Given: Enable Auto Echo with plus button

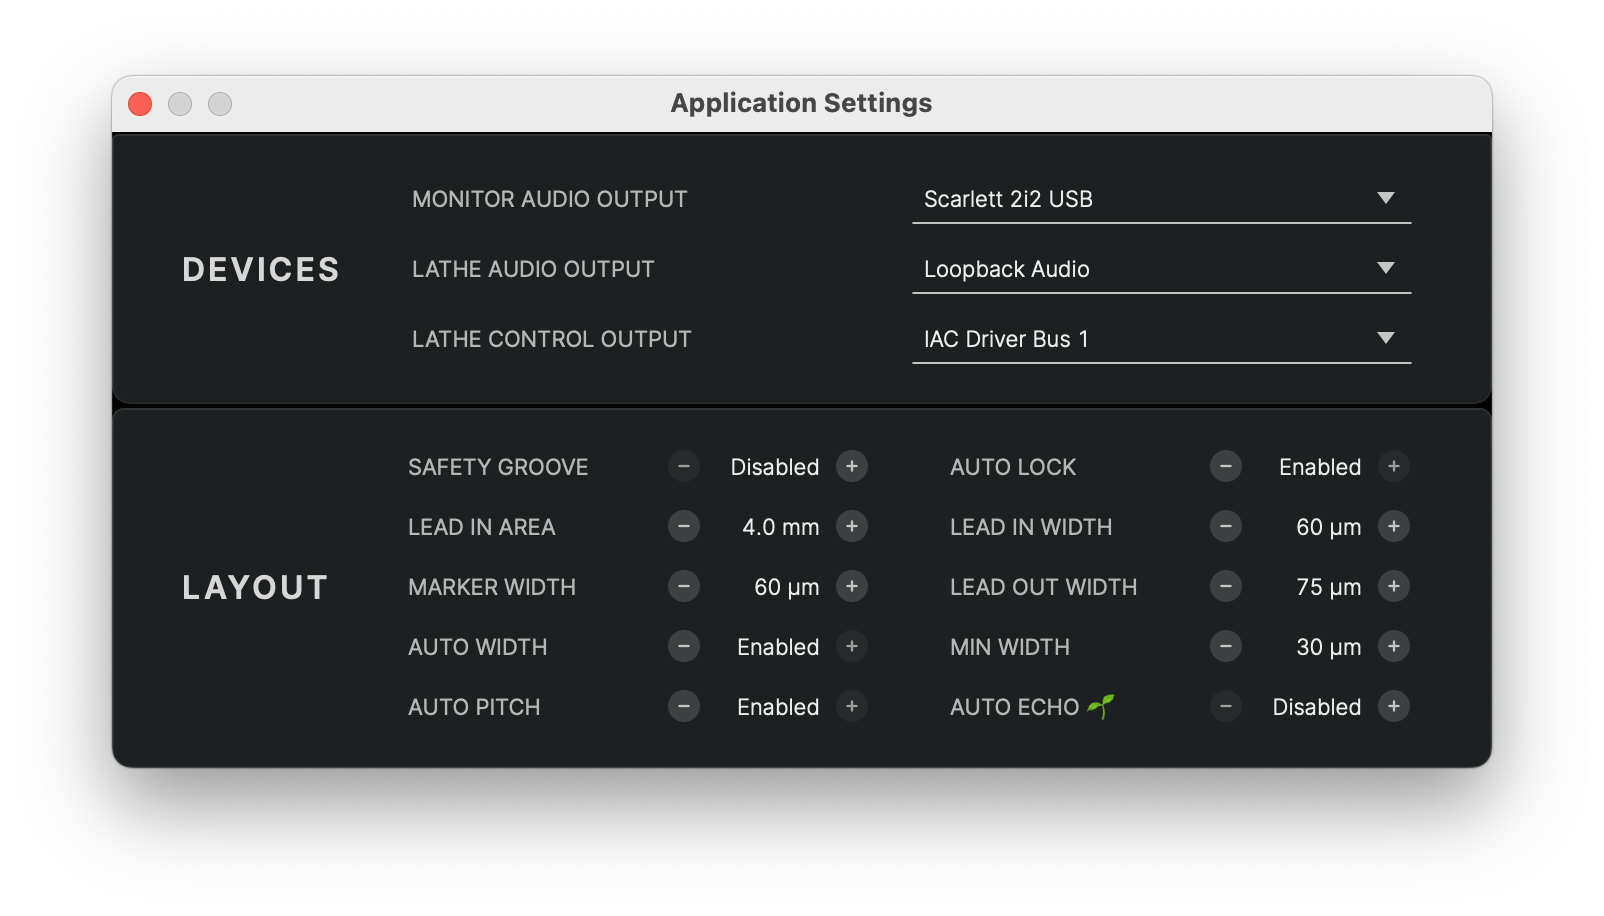Looking at the screenshot, I should (1394, 707).
